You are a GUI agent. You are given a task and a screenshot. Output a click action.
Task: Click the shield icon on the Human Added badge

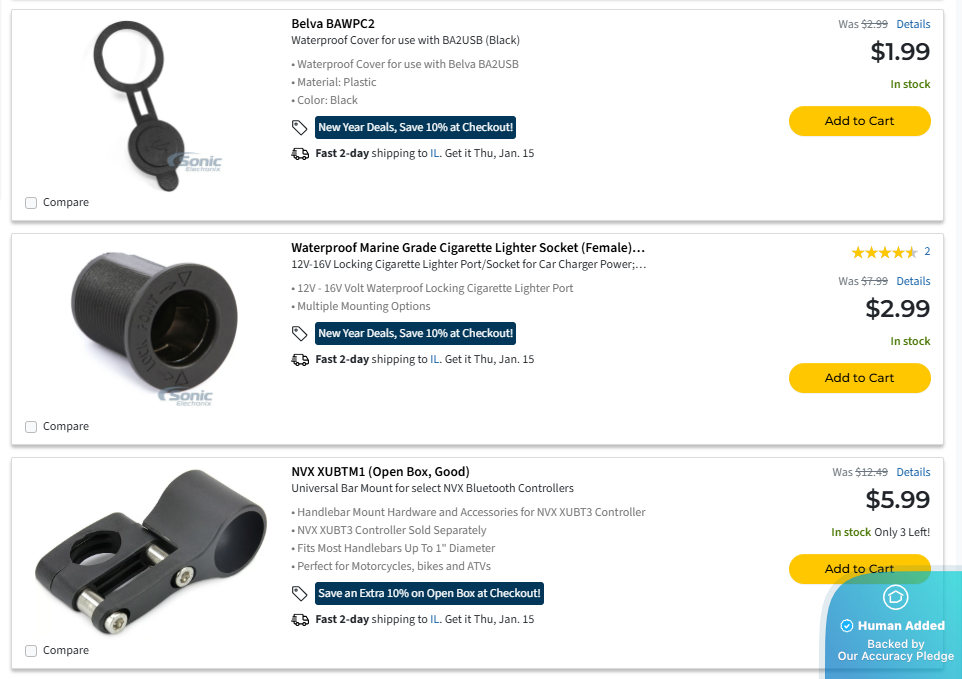coord(895,597)
